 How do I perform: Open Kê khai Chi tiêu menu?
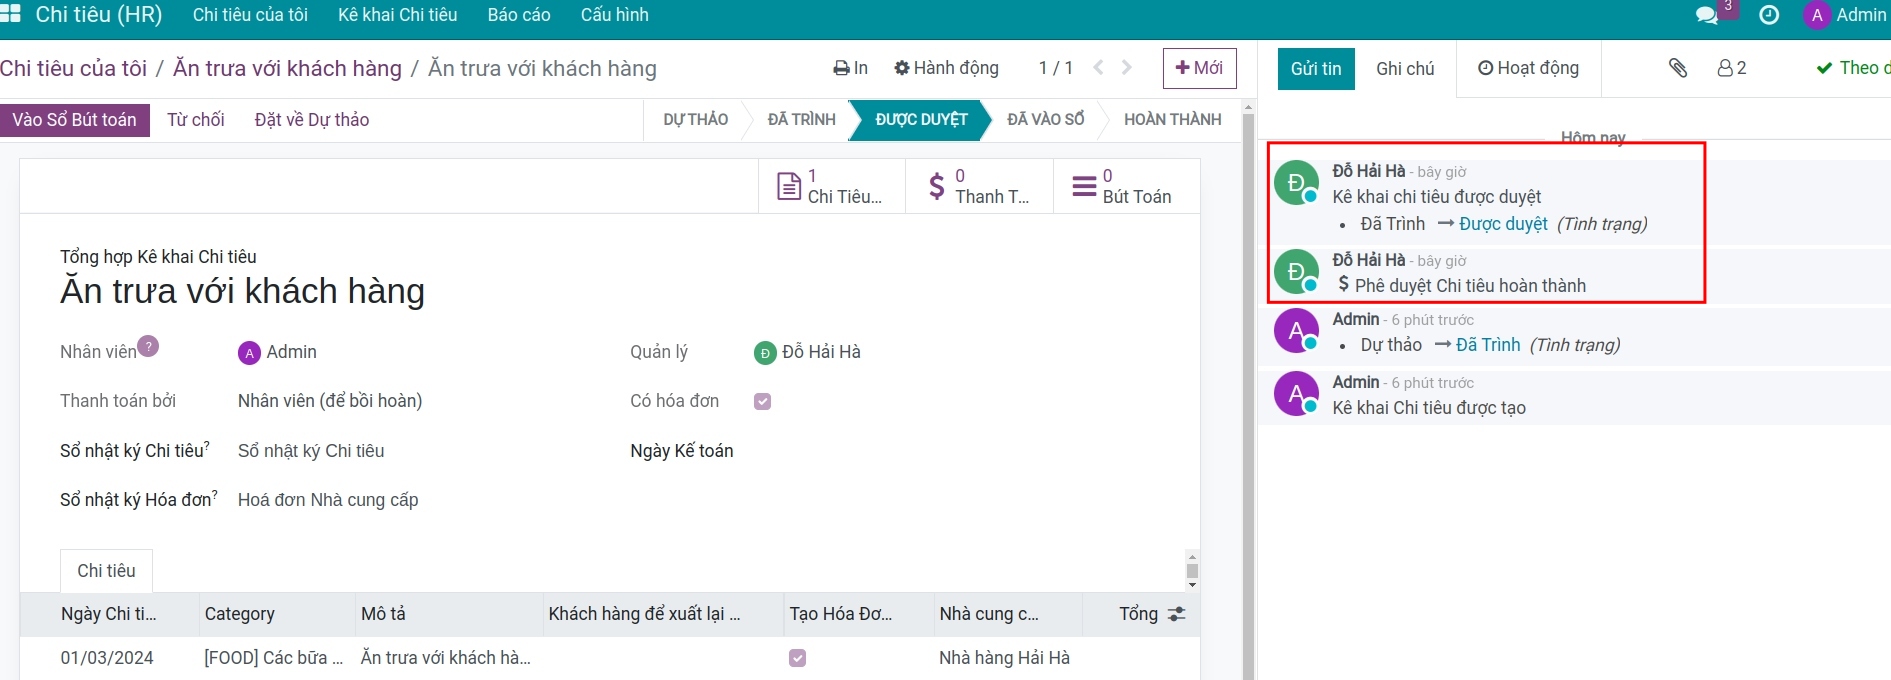tap(397, 15)
